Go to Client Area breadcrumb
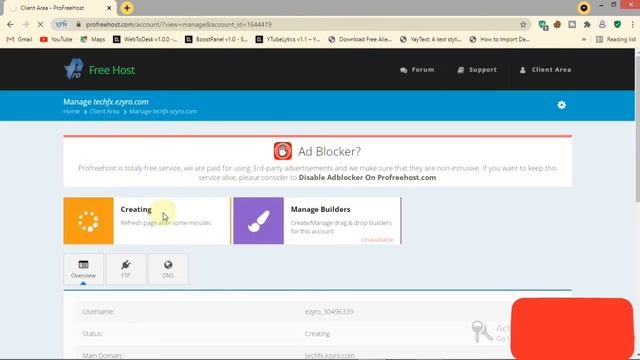This screenshot has height=360, width=640. pyautogui.click(x=104, y=111)
